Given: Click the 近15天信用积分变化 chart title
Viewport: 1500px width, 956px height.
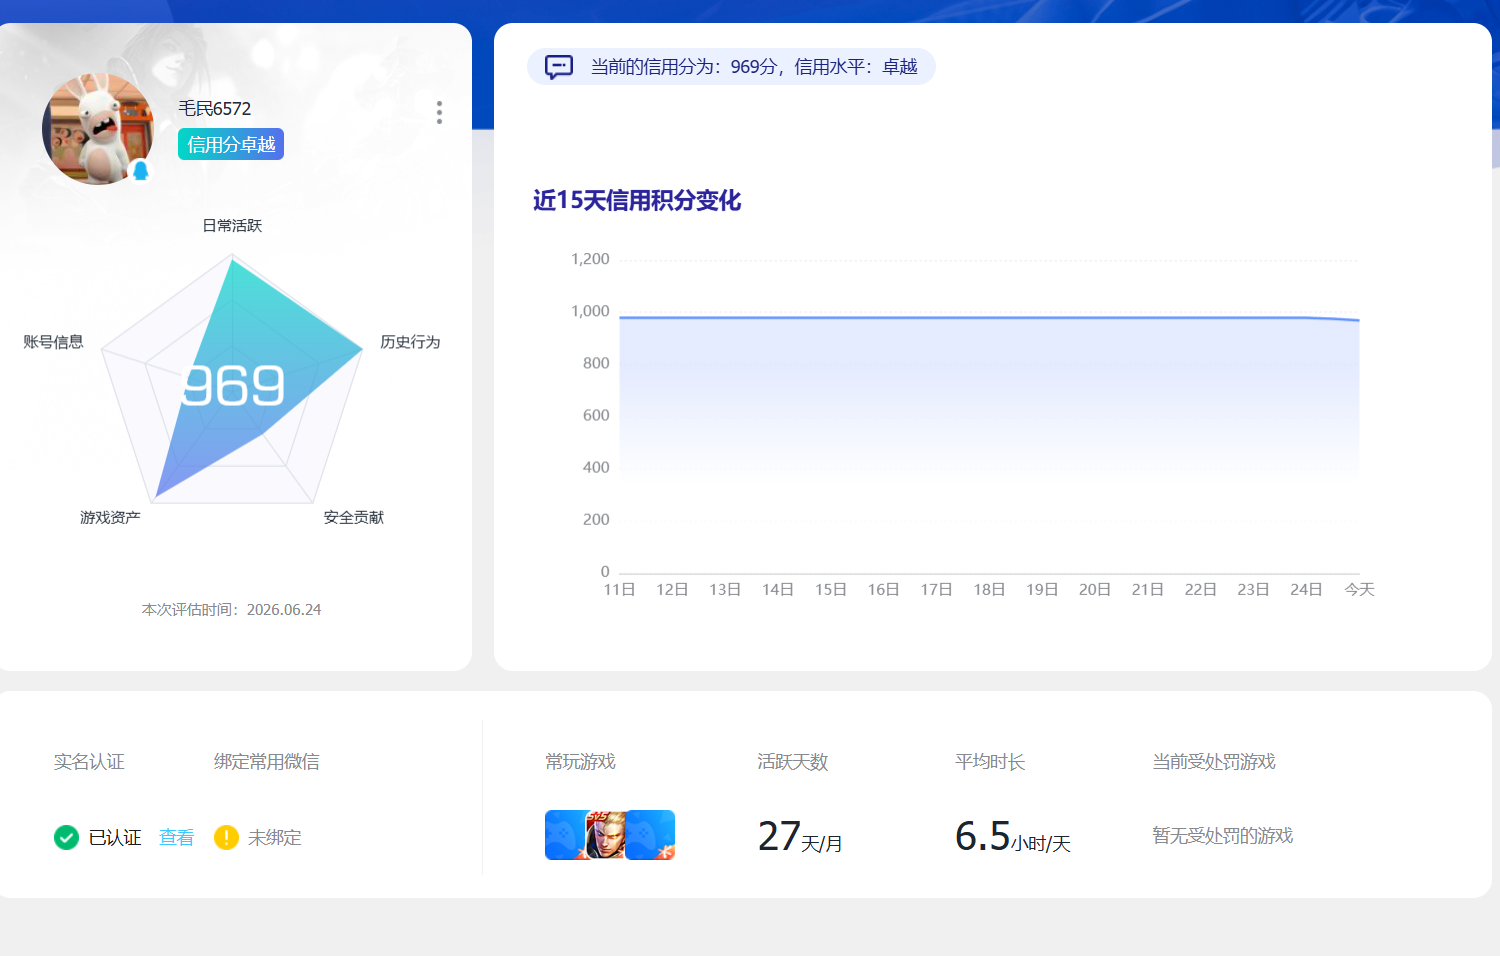Looking at the screenshot, I should pos(637,200).
